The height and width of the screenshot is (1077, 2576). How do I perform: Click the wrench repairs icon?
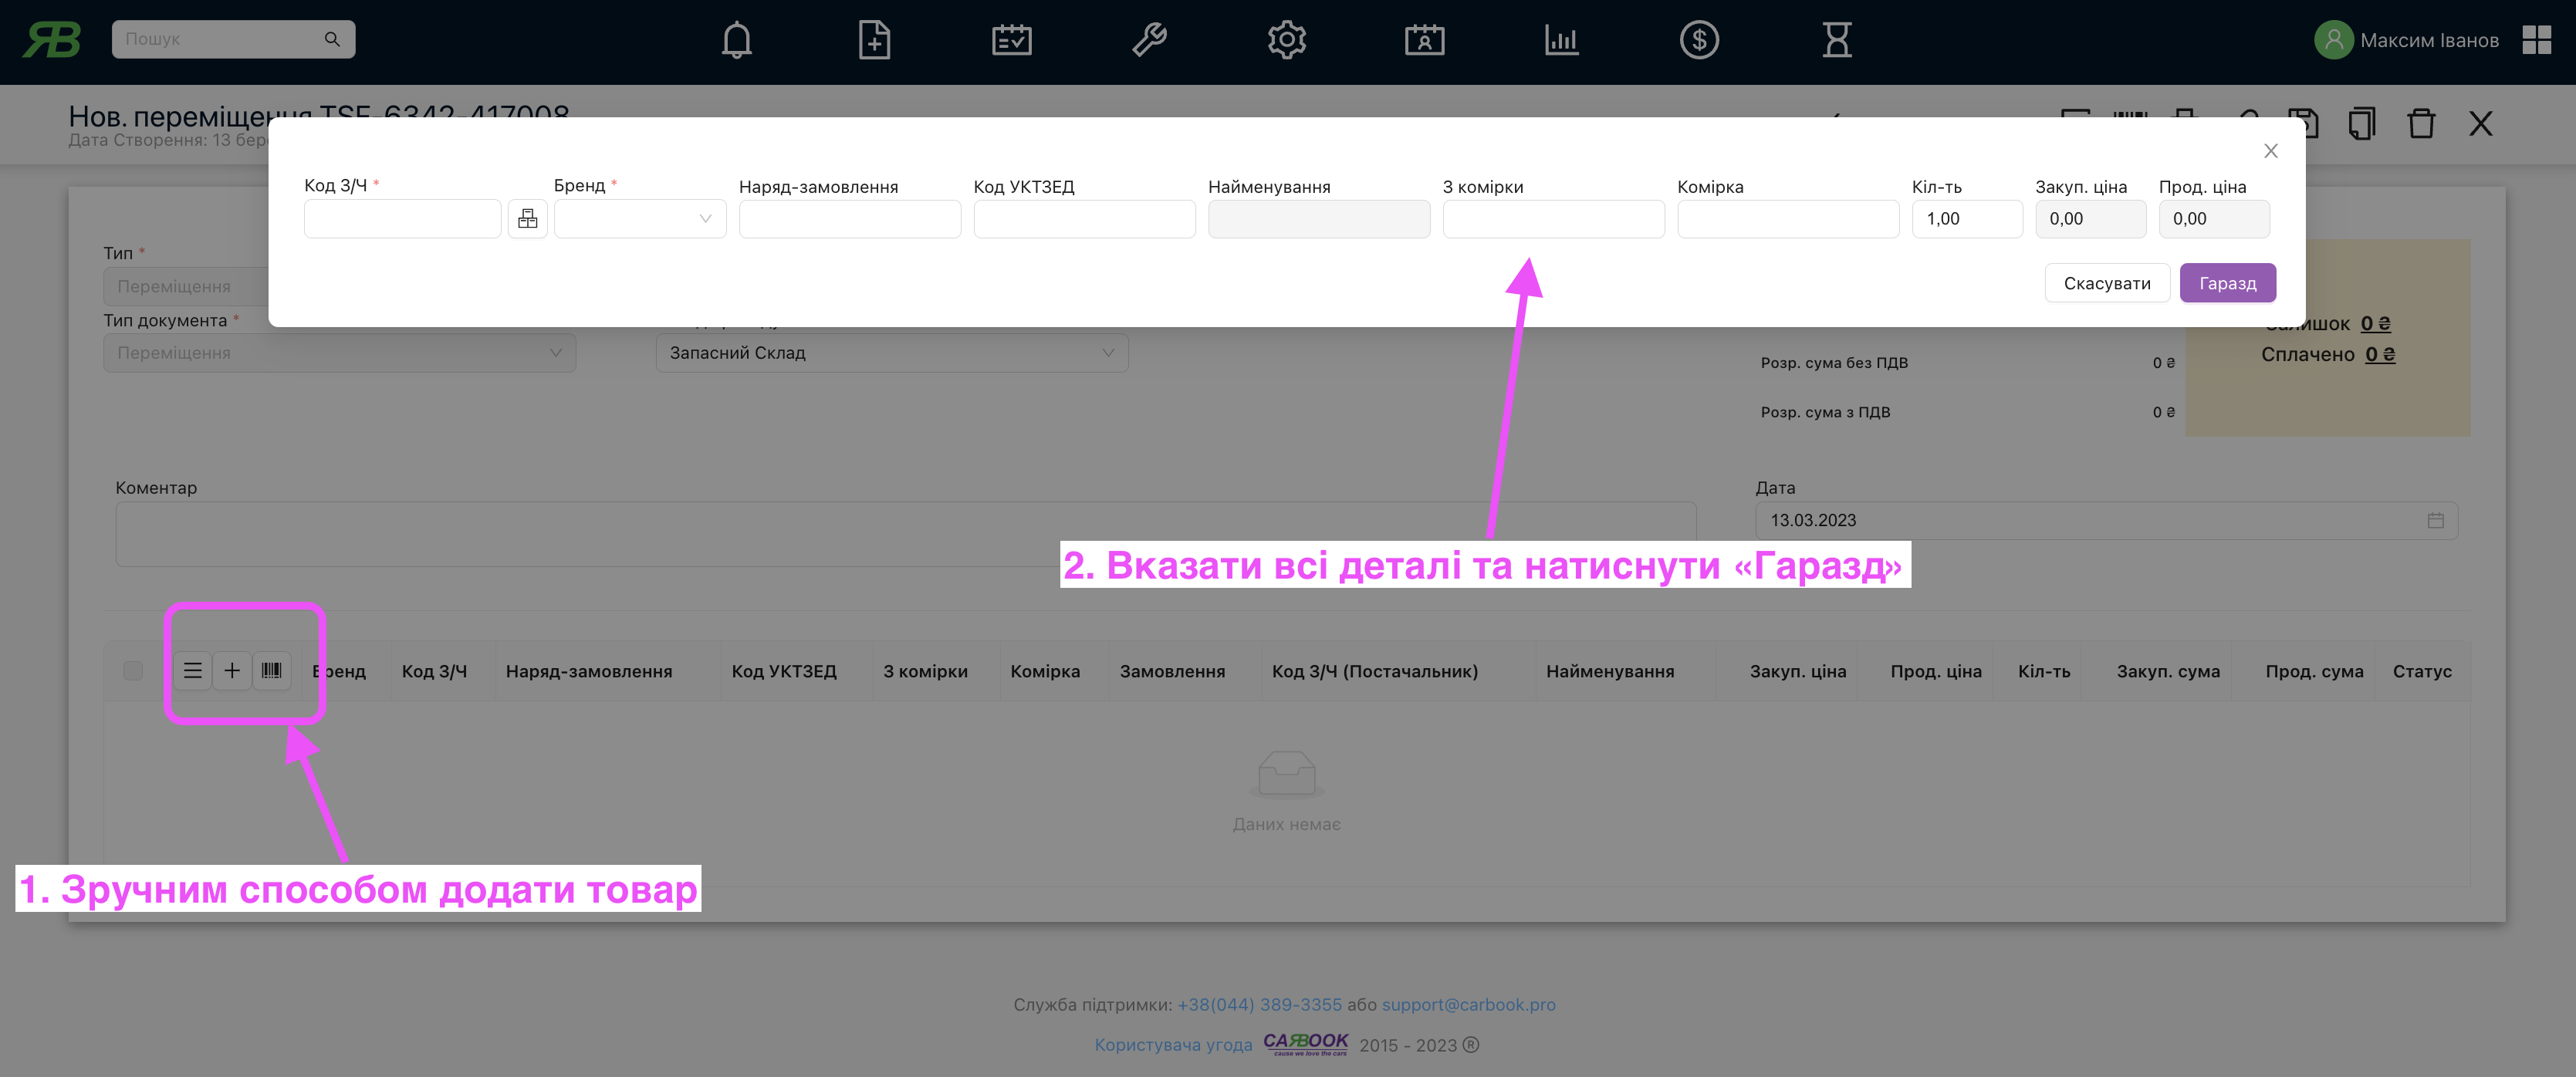(1149, 40)
